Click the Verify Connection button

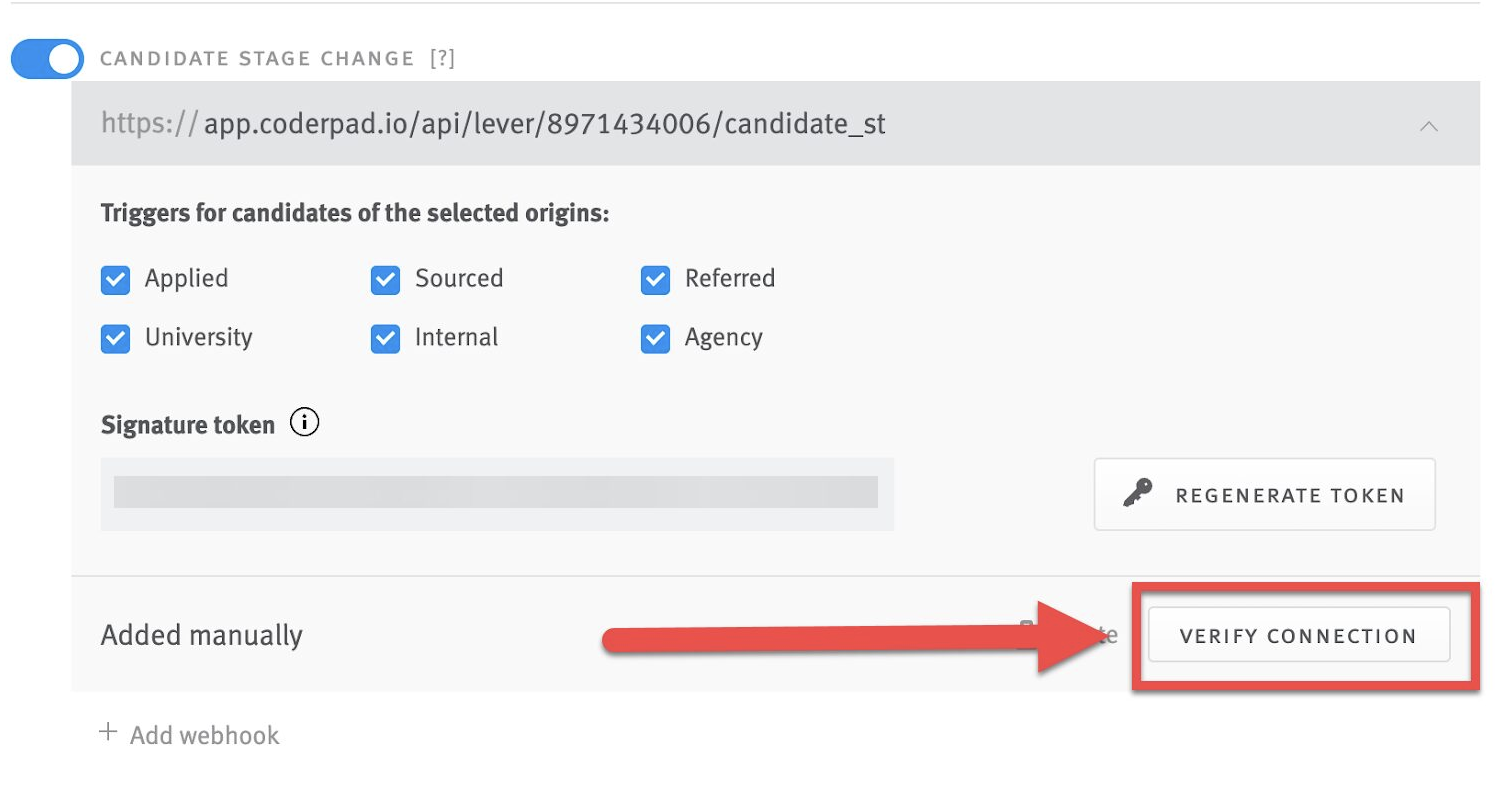(1298, 635)
